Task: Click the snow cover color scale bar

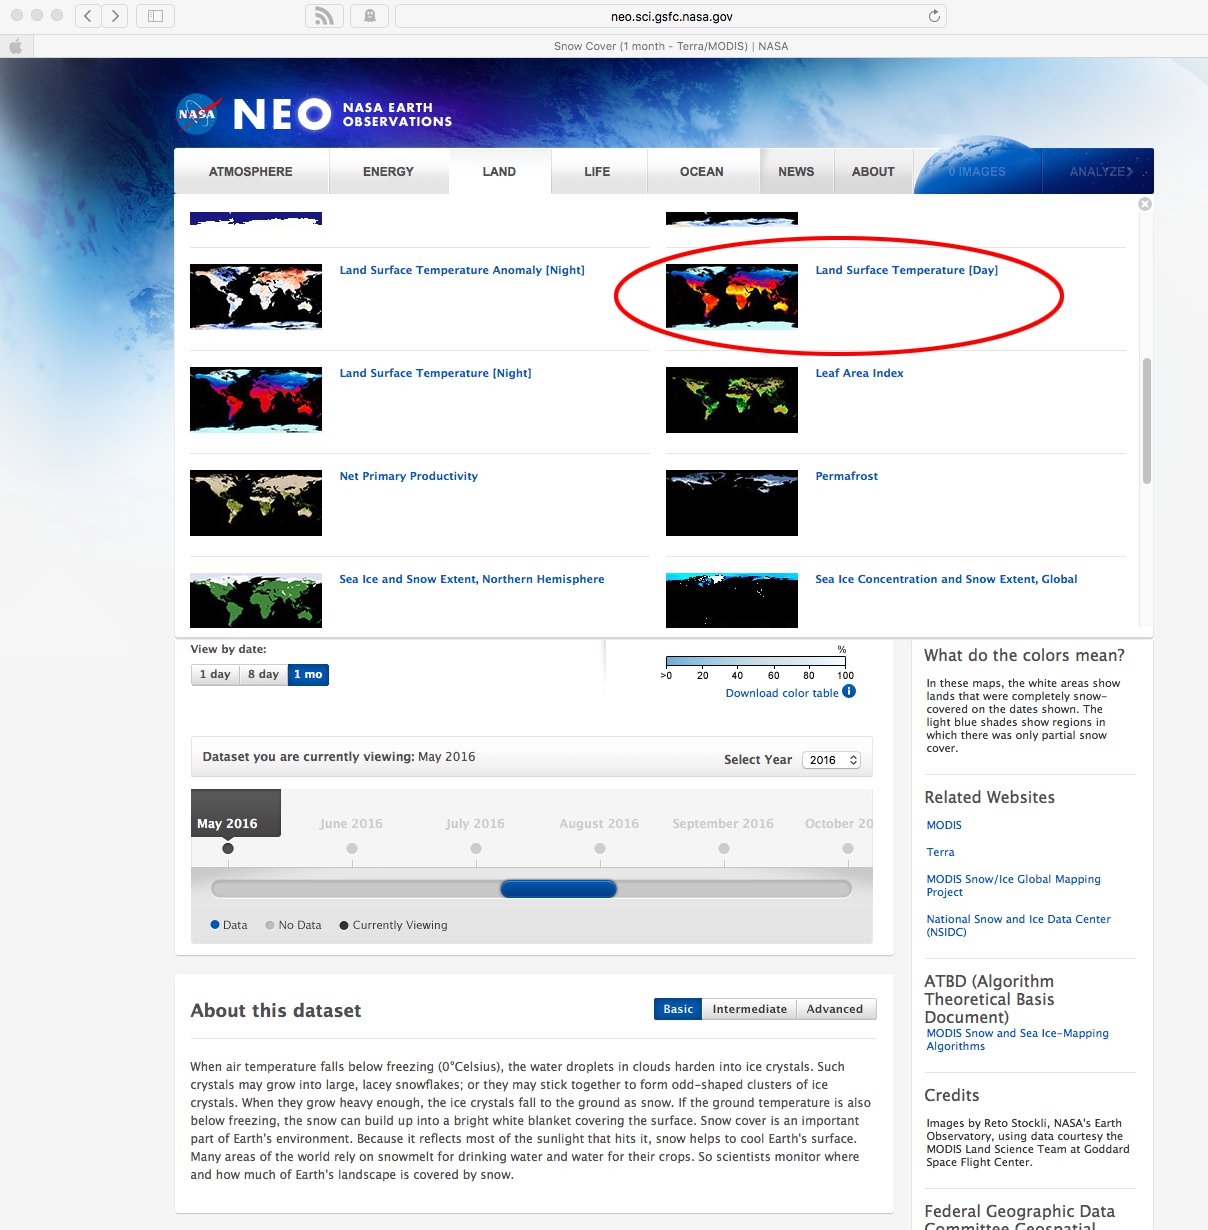Action: (756, 661)
